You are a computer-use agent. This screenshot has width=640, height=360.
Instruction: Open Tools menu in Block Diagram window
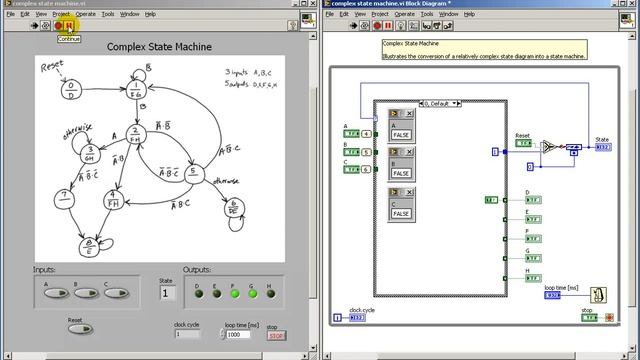427,14
